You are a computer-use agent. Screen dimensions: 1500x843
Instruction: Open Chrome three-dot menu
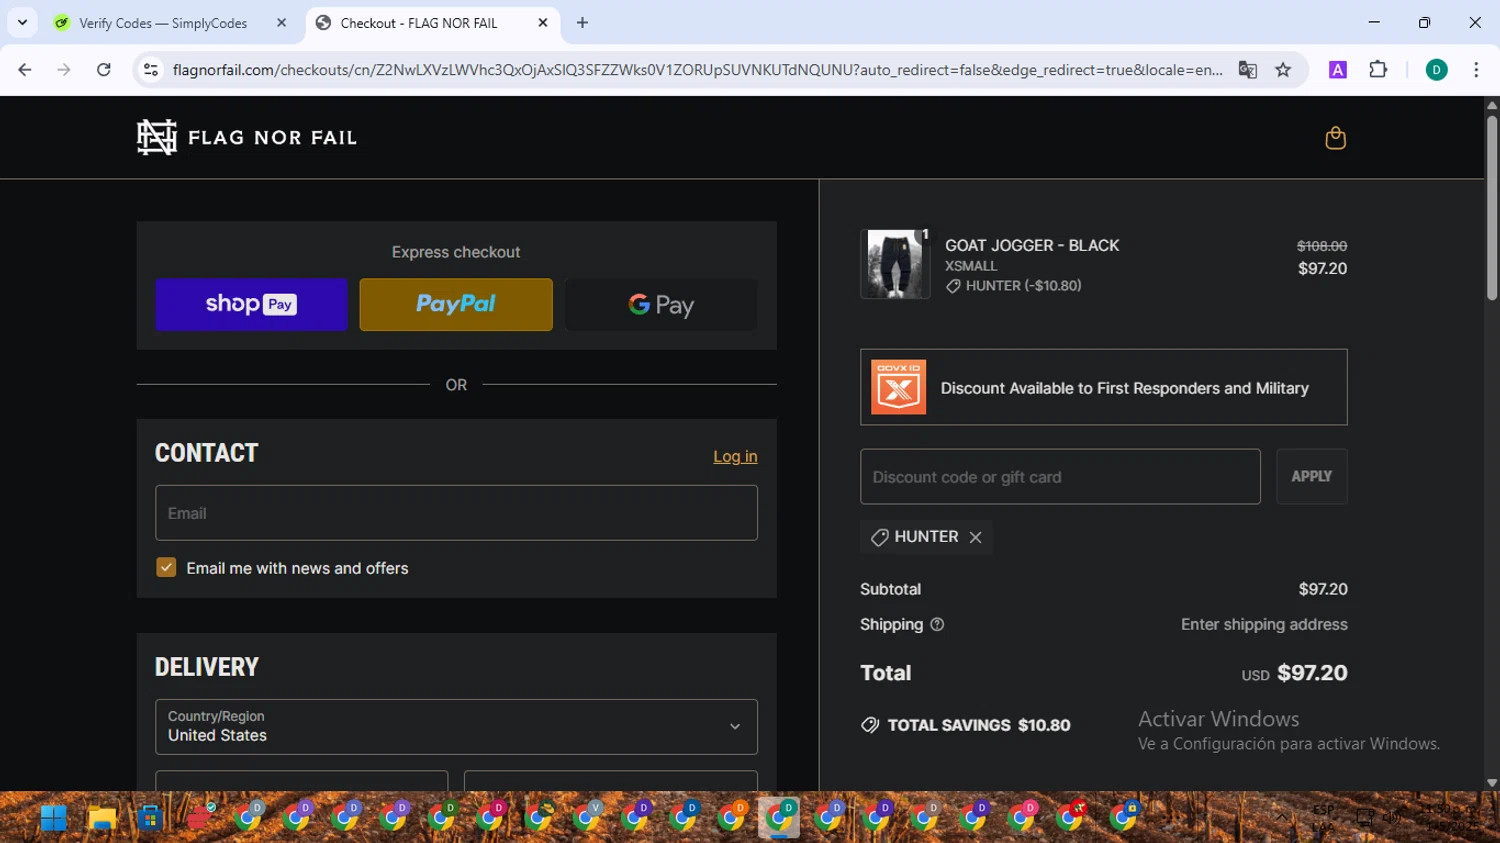click(x=1476, y=70)
